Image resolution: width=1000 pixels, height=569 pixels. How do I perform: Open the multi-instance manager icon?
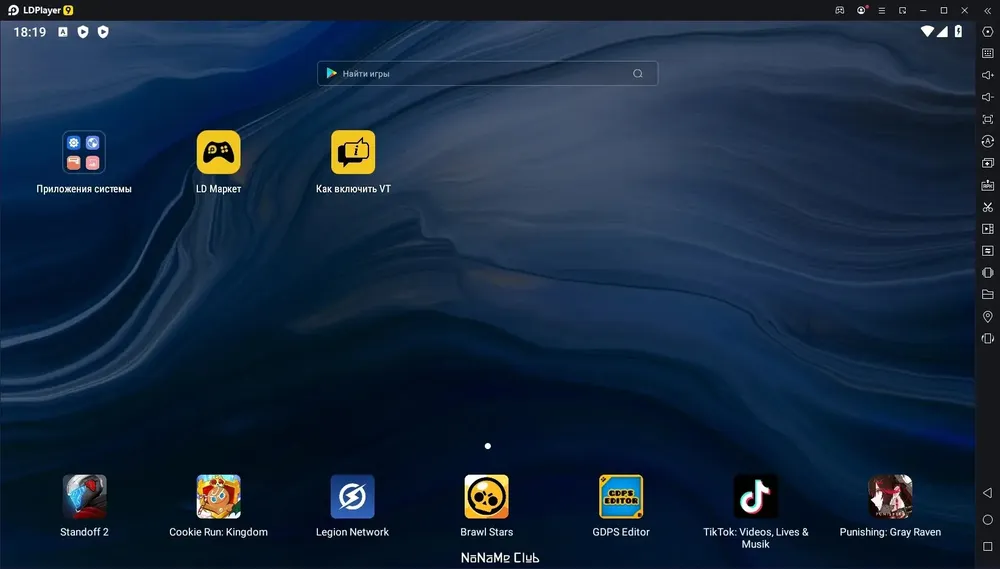point(987,163)
